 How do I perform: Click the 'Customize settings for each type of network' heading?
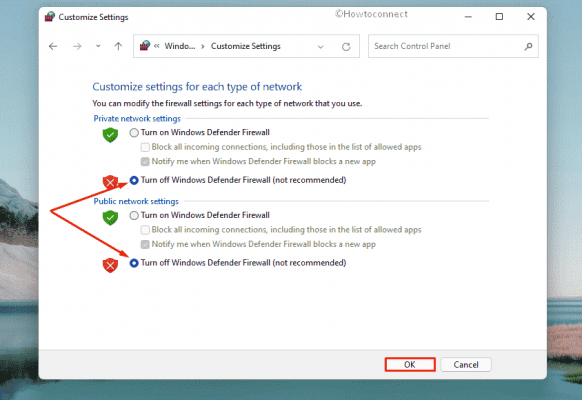pos(197,86)
